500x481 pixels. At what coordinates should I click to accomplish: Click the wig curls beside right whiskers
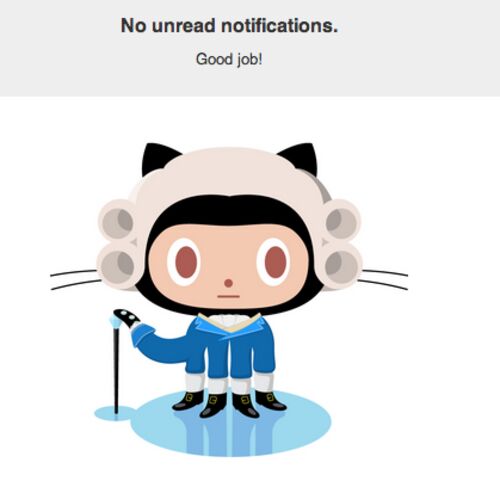342,243
